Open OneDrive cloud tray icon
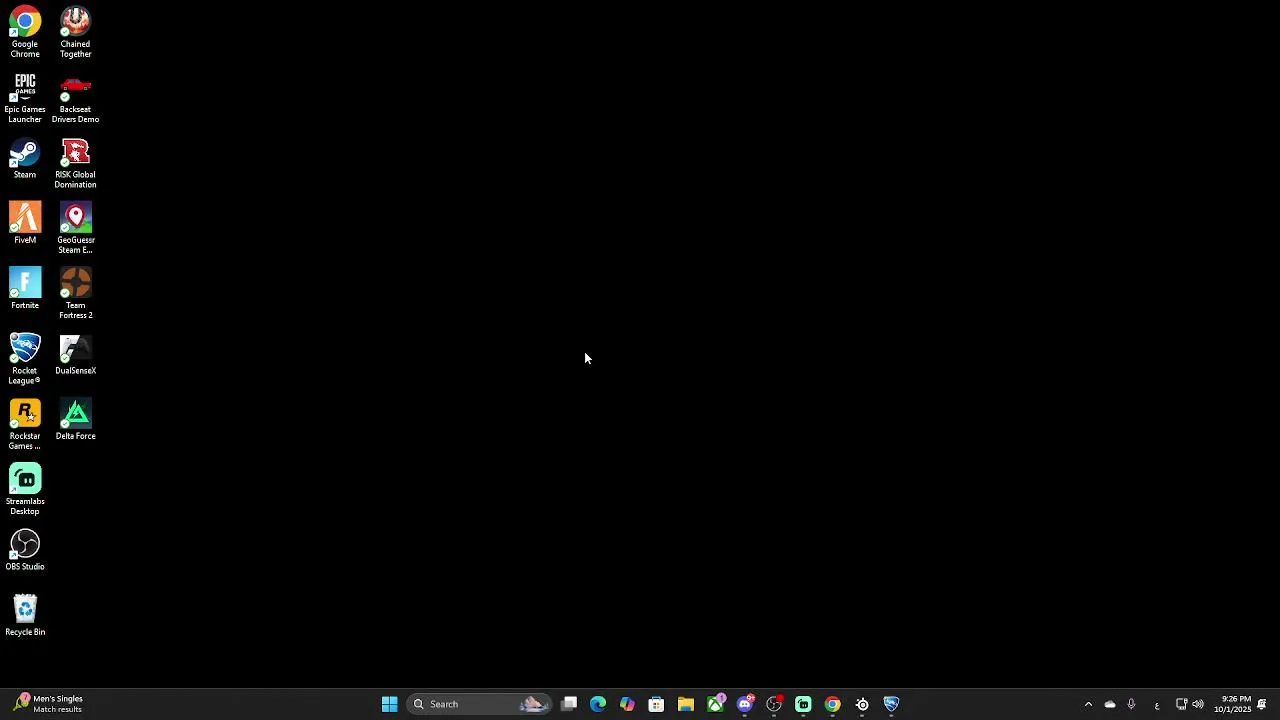The image size is (1280, 720). (1110, 704)
